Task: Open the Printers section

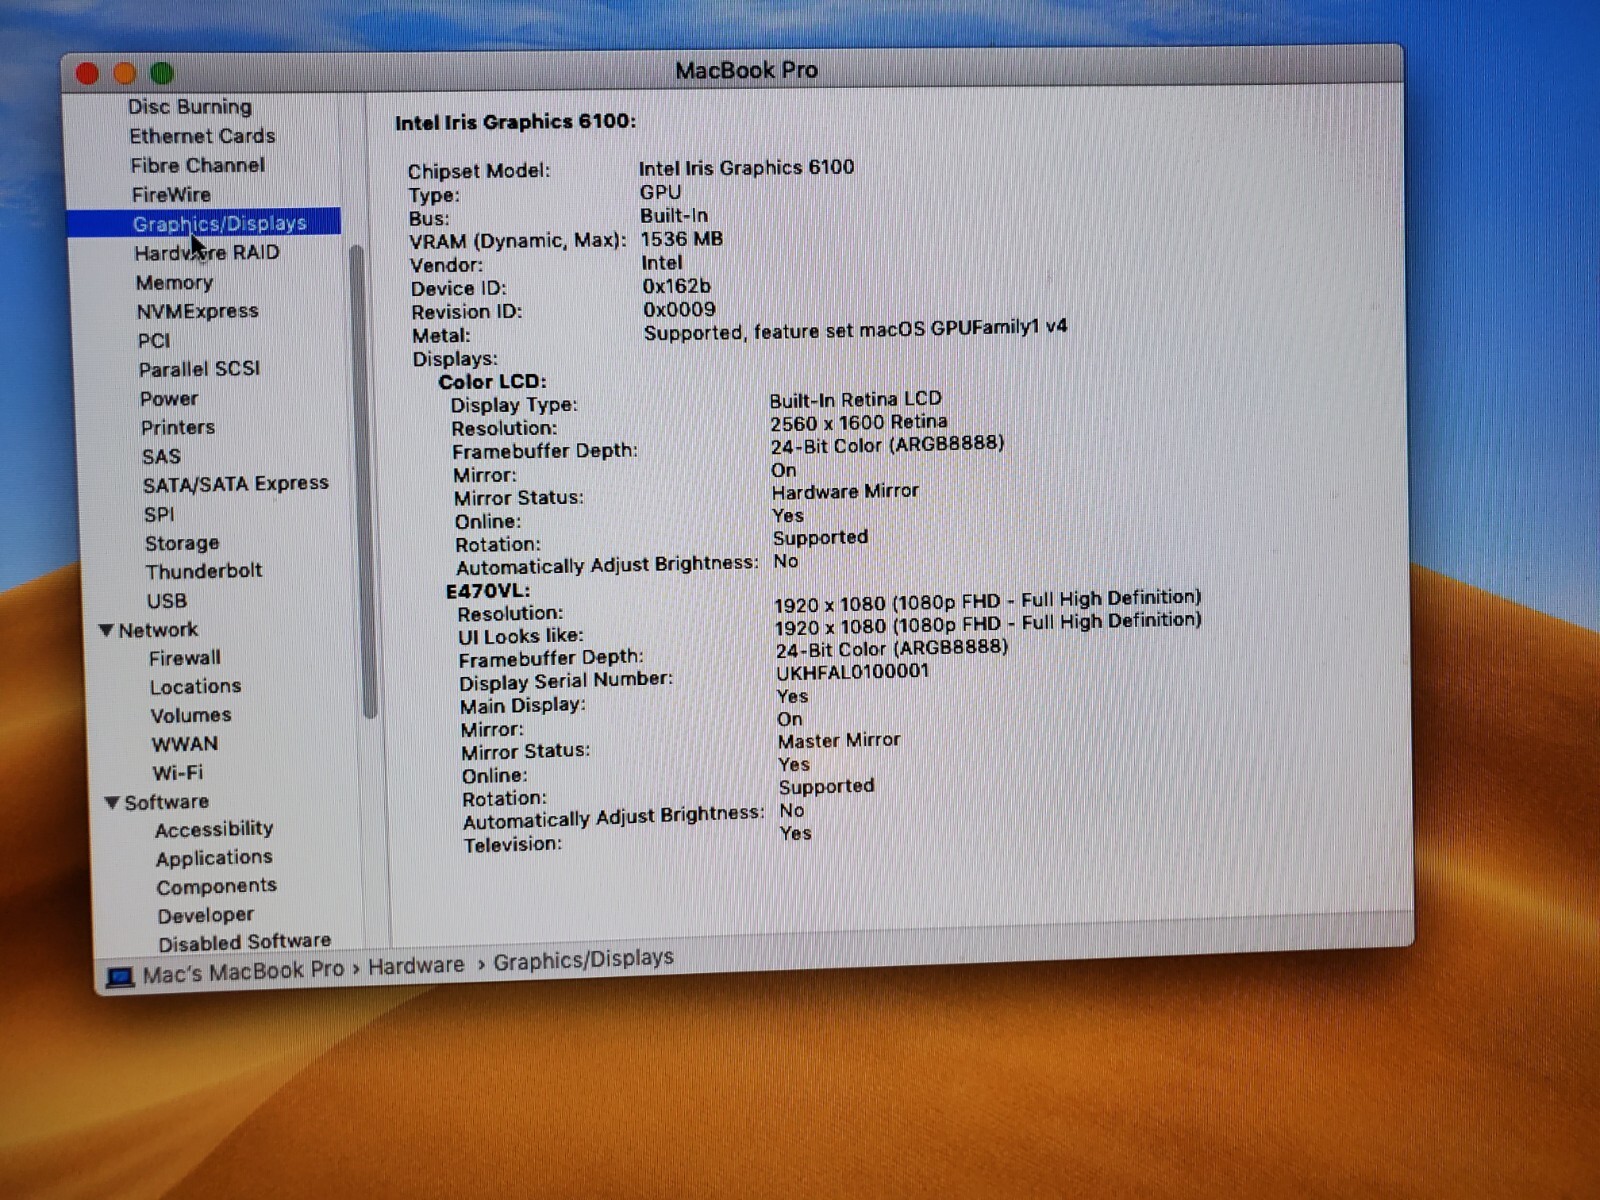Action: click(x=178, y=427)
